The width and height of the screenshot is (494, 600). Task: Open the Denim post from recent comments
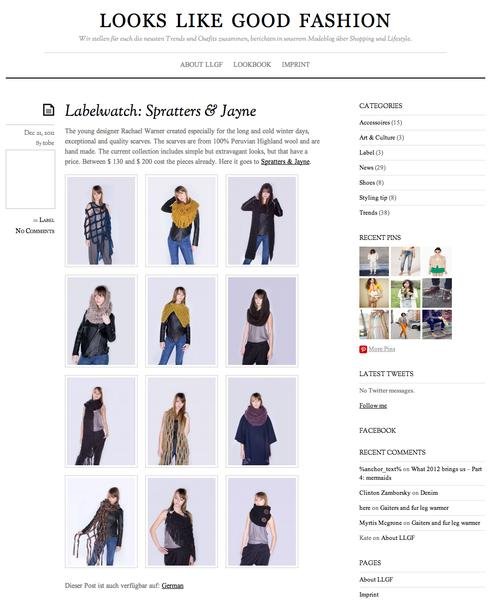tap(429, 493)
